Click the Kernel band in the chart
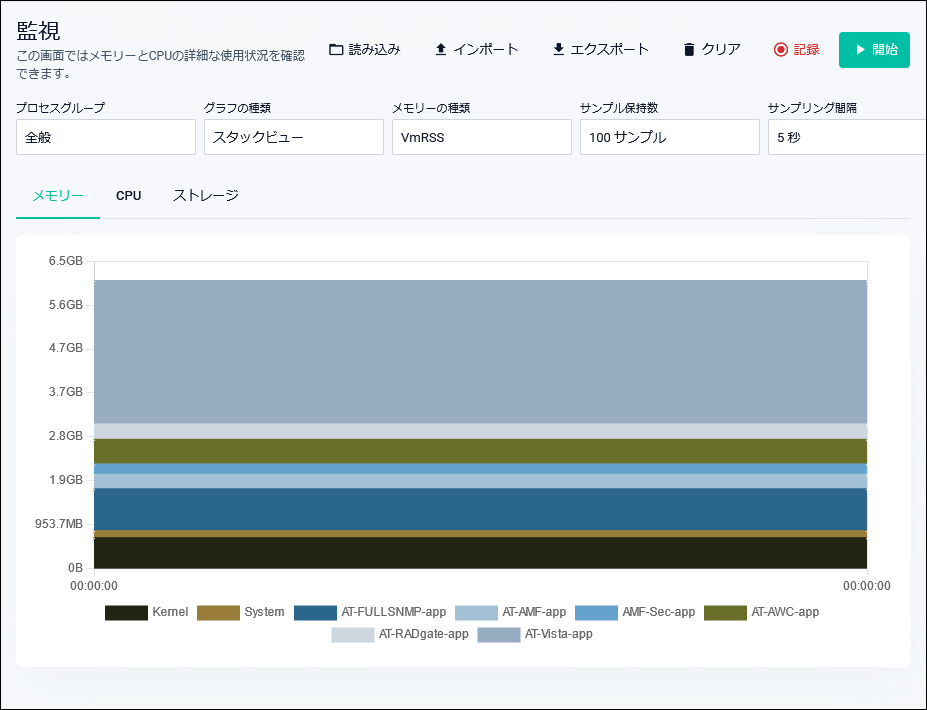The width and height of the screenshot is (927, 710). tap(481, 553)
